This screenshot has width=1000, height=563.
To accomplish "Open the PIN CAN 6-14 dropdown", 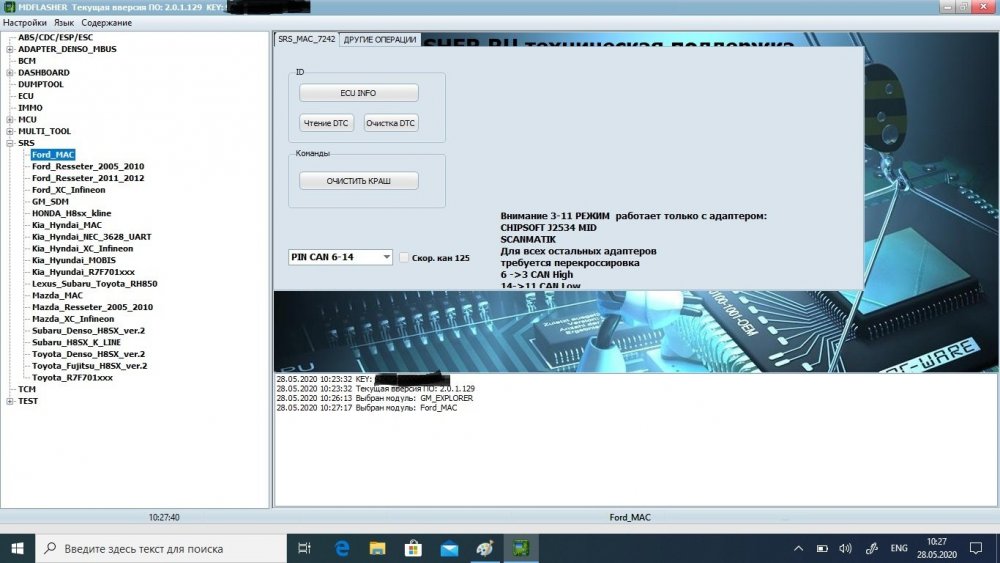I will [x=340, y=257].
